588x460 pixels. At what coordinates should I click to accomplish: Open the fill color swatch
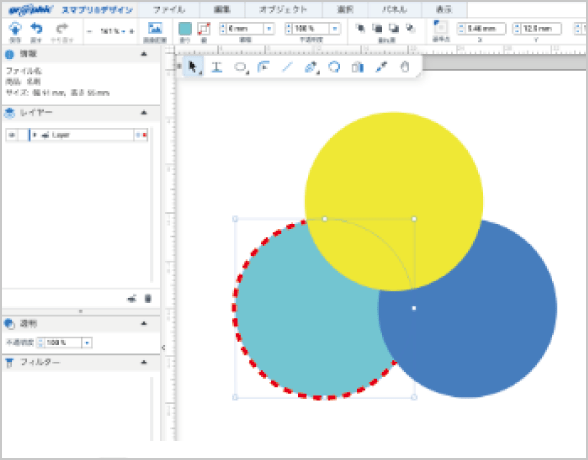tap(185, 29)
